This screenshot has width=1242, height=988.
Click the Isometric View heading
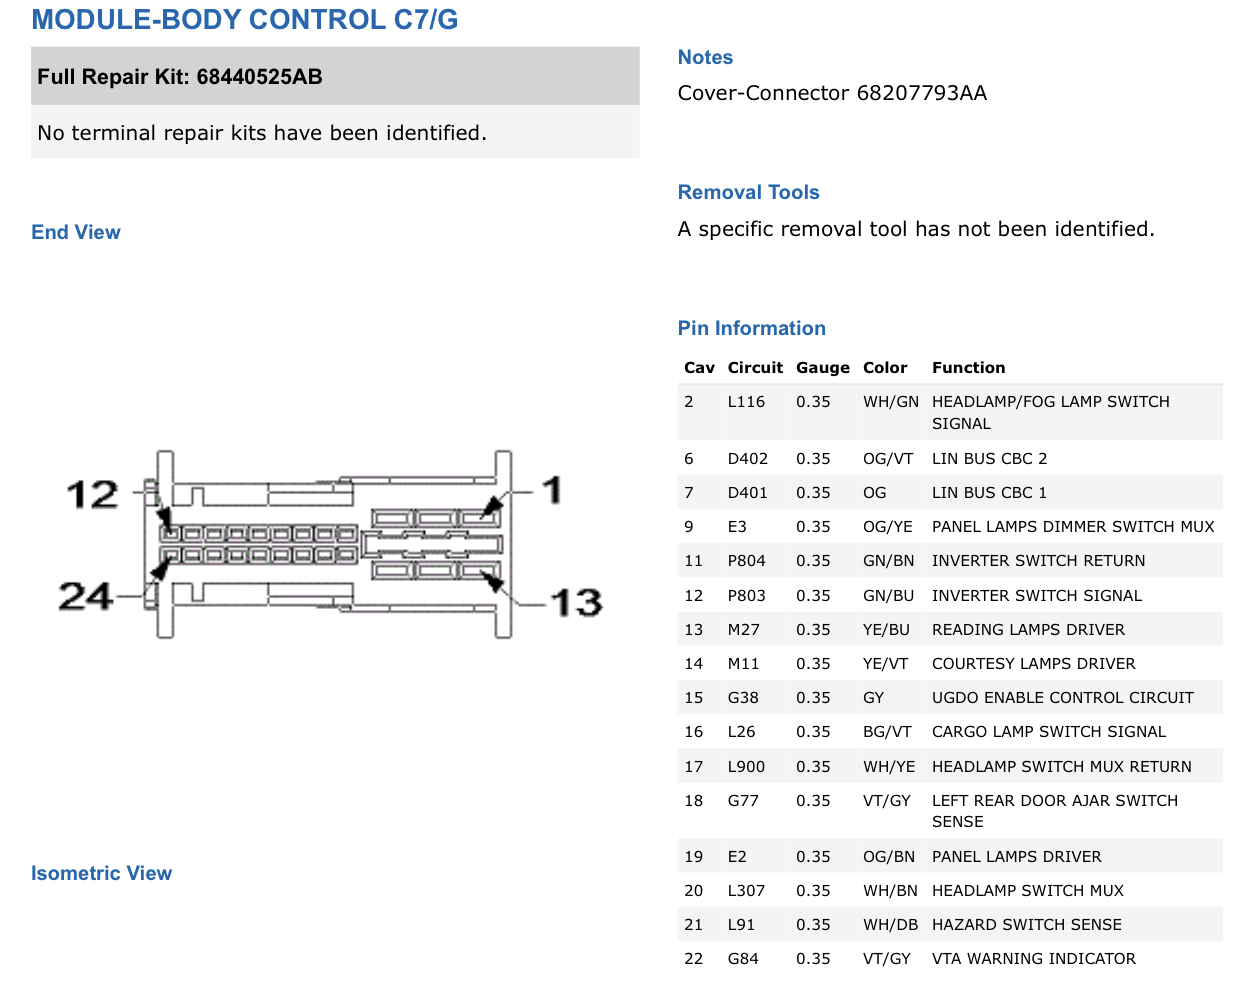tap(101, 873)
